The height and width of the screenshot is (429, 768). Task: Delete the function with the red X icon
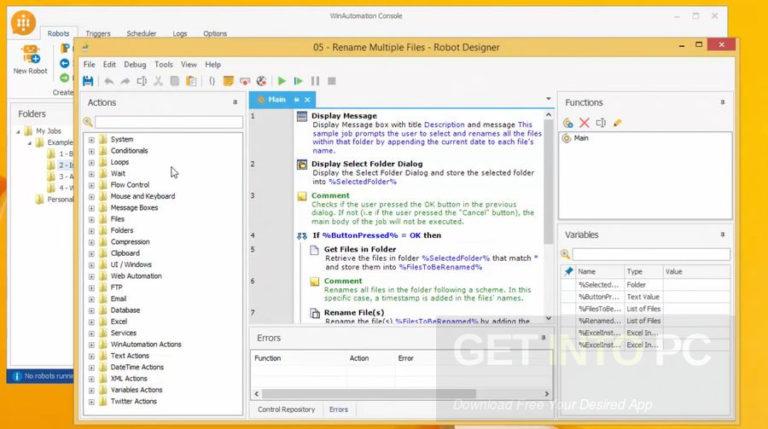click(584, 123)
